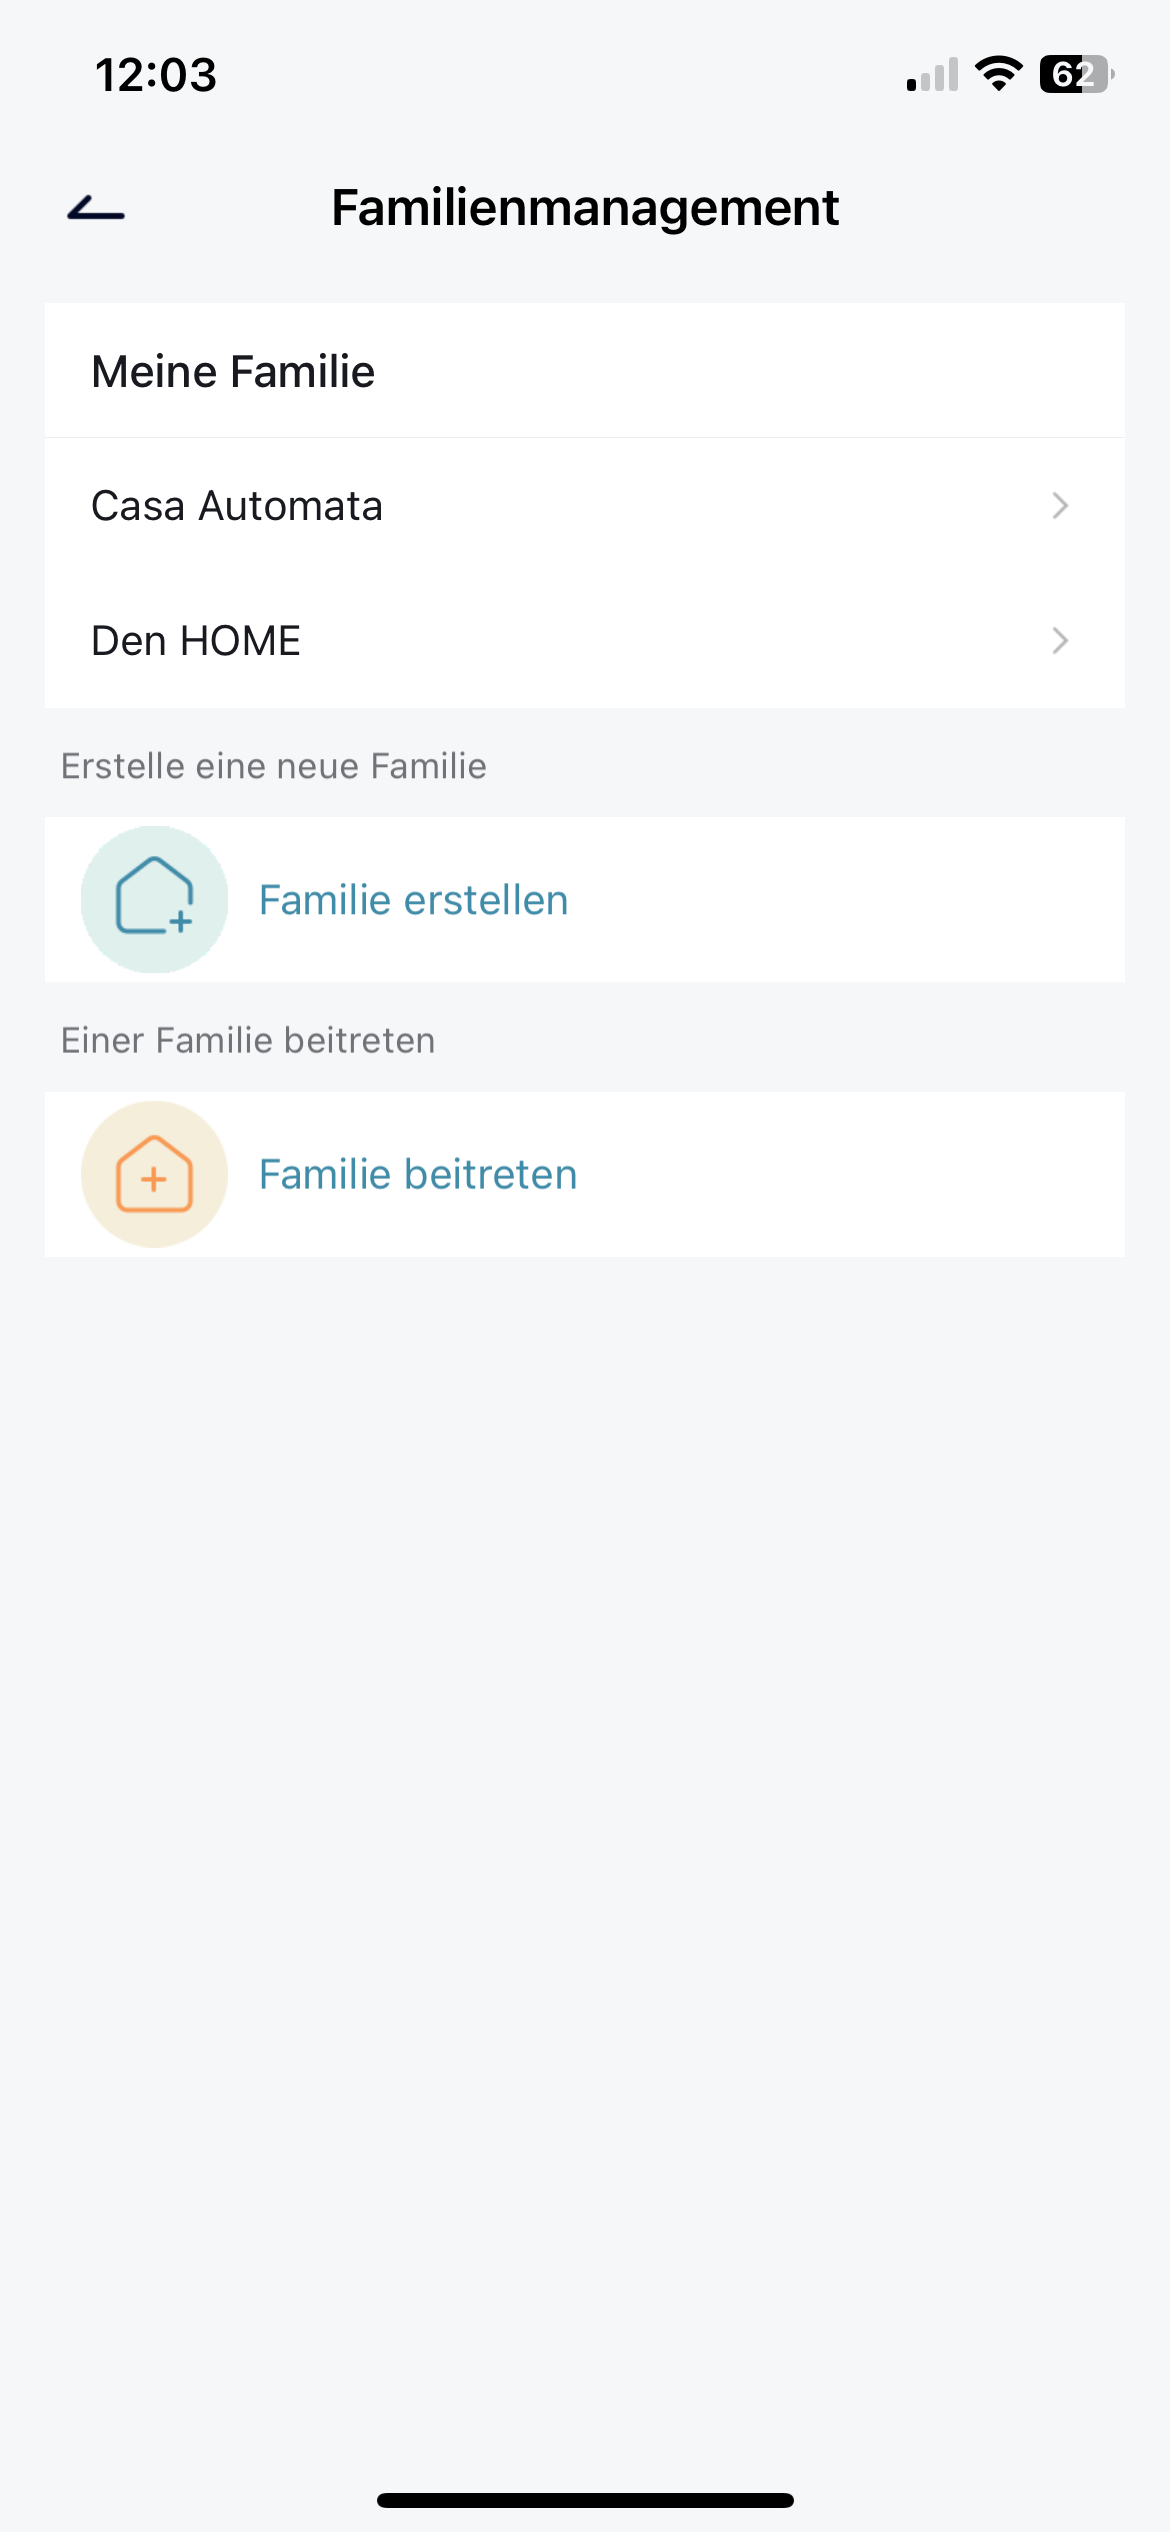Open the Casa Automata family entry

pyautogui.click(x=237, y=506)
